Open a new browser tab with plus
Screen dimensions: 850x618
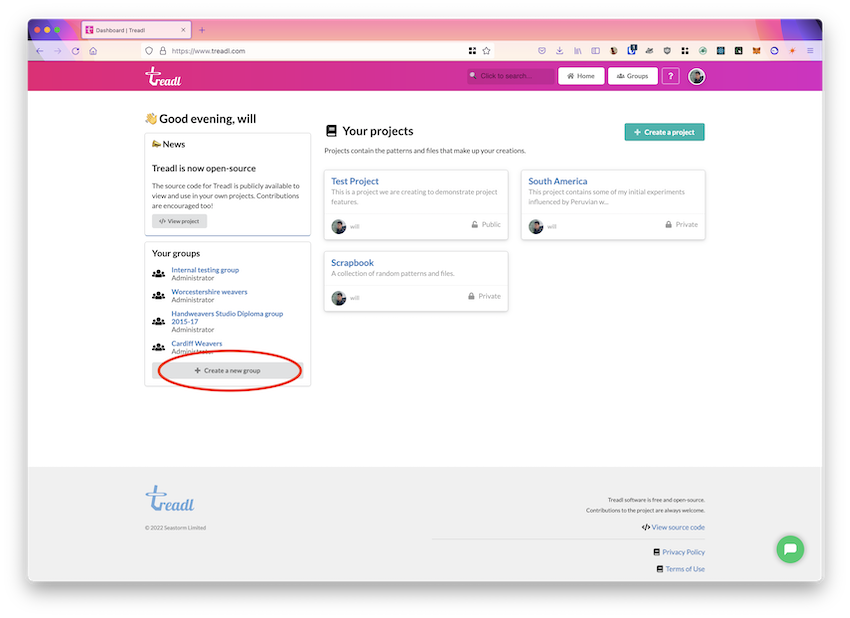(x=202, y=30)
